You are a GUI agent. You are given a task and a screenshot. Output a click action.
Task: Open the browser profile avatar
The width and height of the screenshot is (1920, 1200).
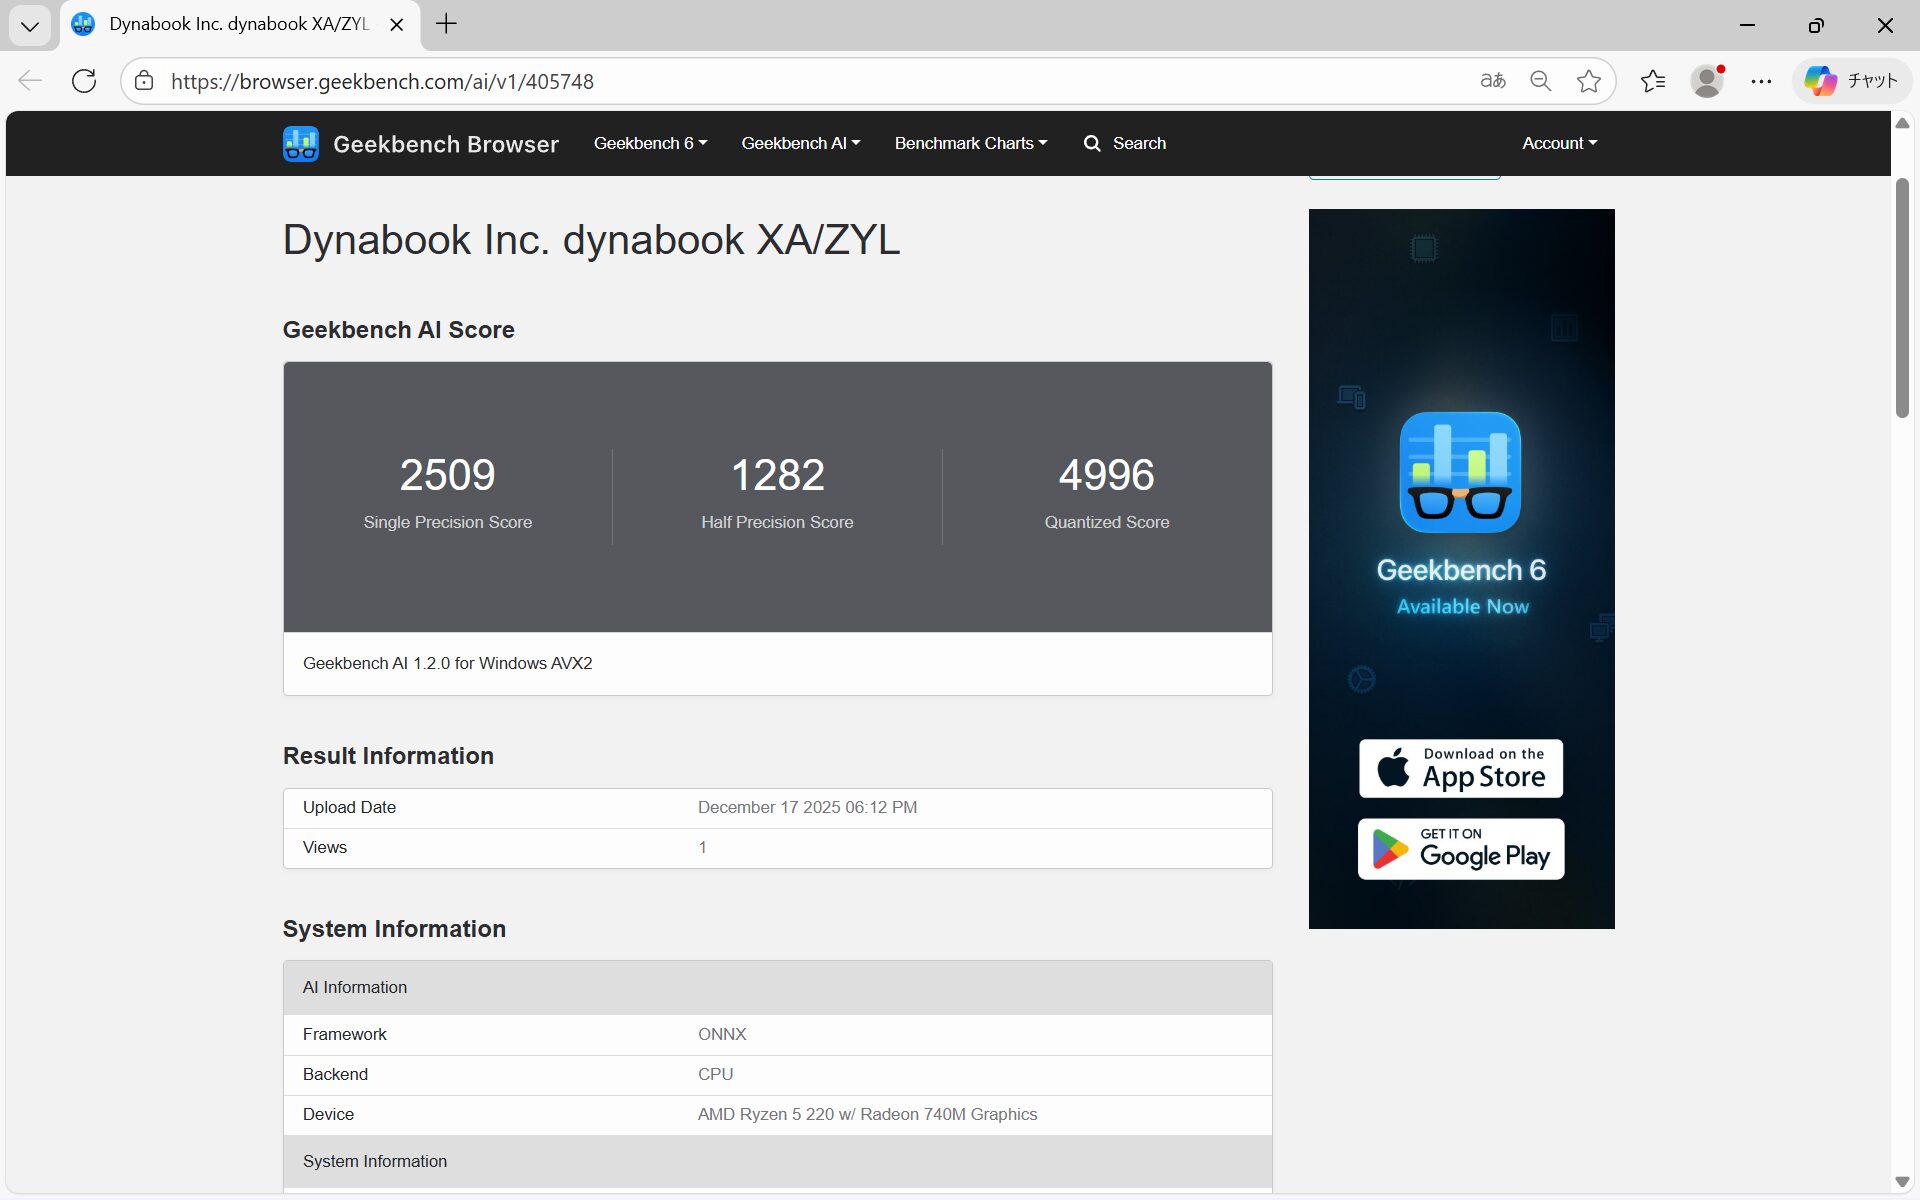(1707, 81)
